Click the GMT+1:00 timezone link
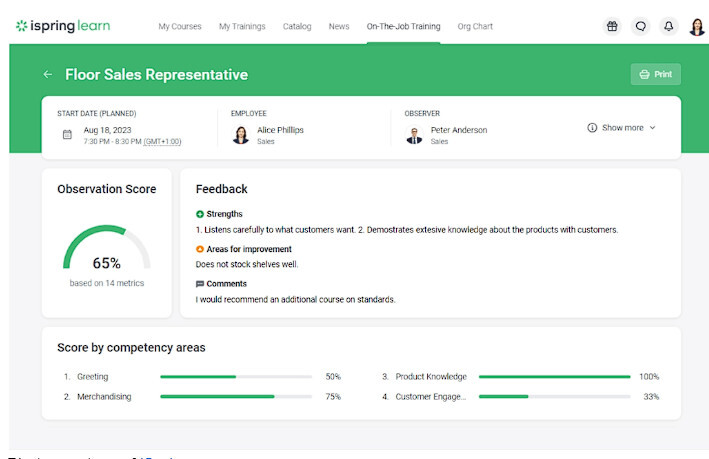The width and height of the screenshot is (709, 459). click(x=162, y=142)
